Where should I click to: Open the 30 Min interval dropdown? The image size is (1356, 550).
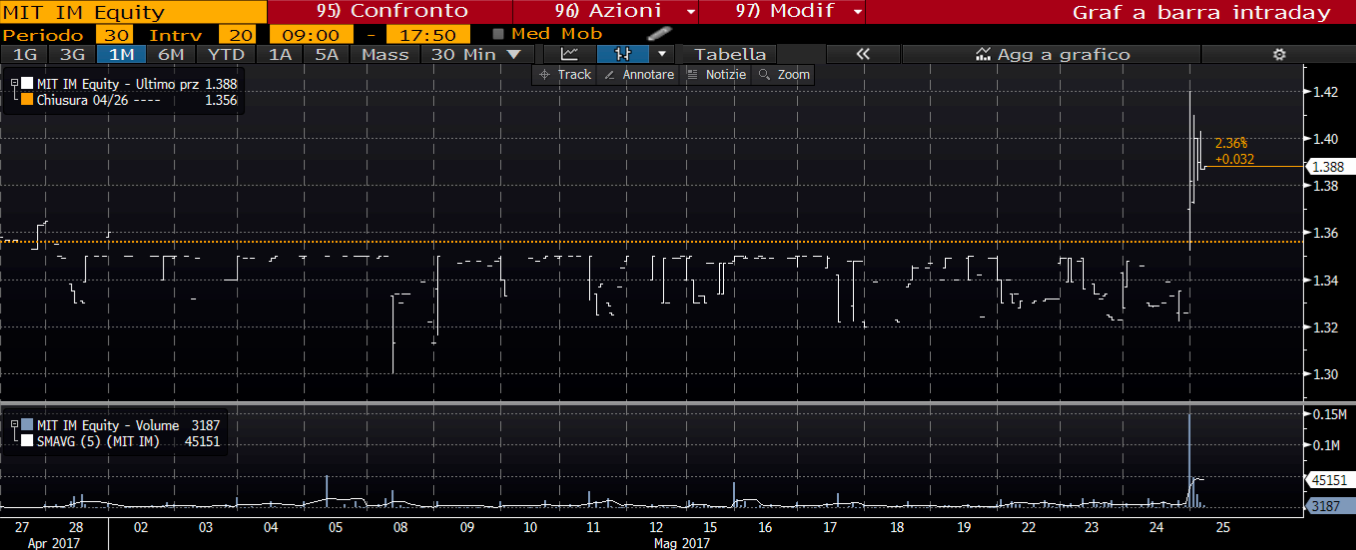pos(475,54)
